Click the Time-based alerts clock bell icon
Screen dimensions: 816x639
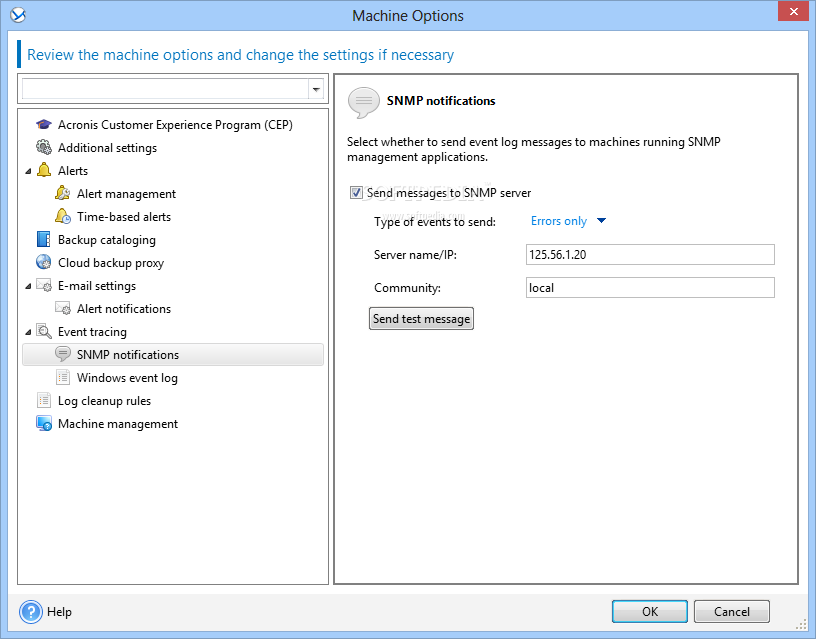coord(63,216)
